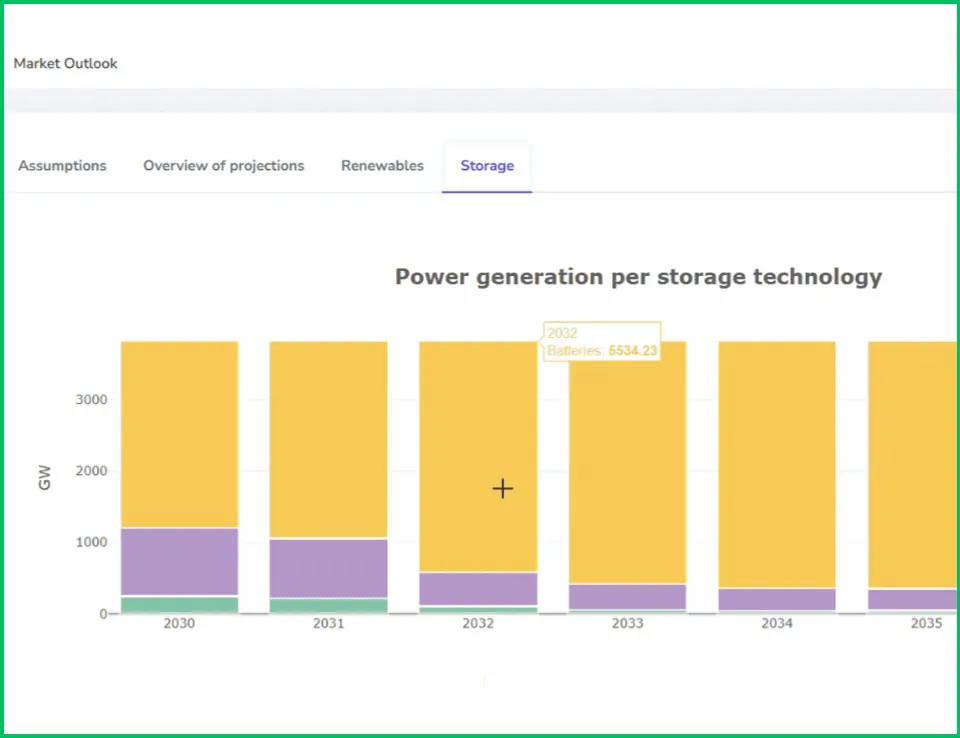Screen dimensions: 960x738
Task: Click the green bar segment for 2030
Action: (x=180, y=604)
